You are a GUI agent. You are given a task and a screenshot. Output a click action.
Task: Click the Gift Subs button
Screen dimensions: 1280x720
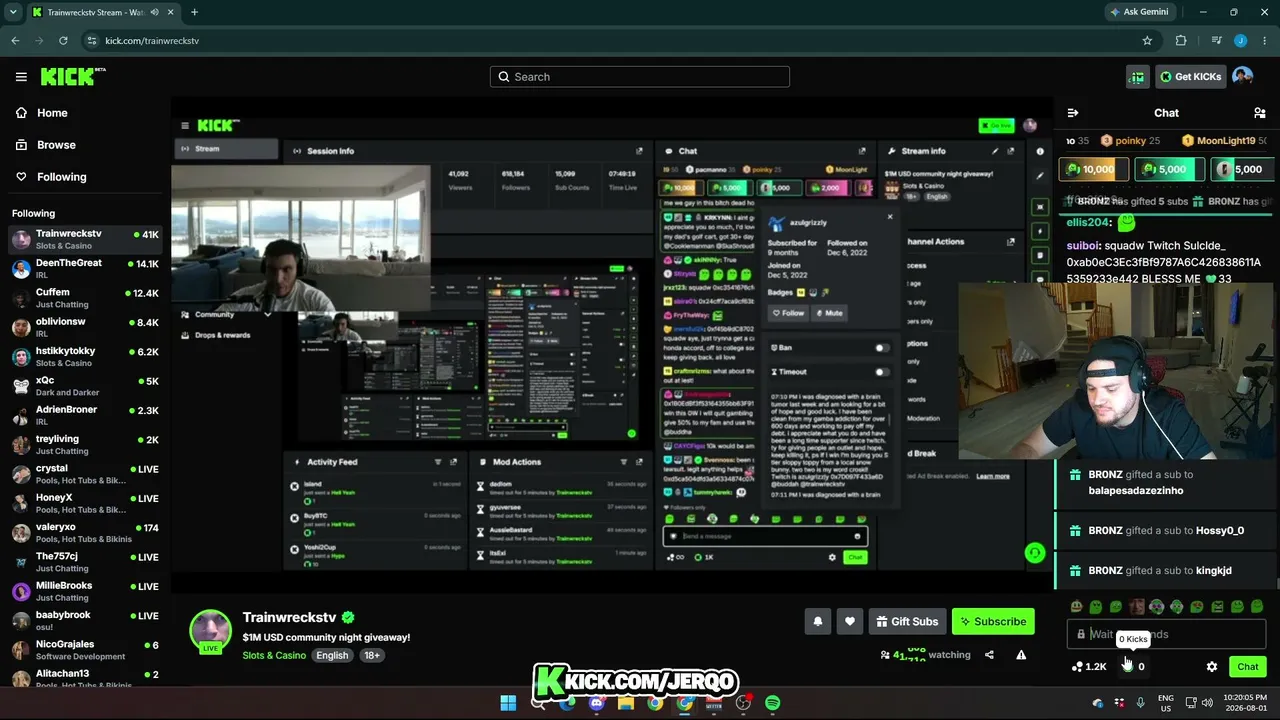point(907,621)
